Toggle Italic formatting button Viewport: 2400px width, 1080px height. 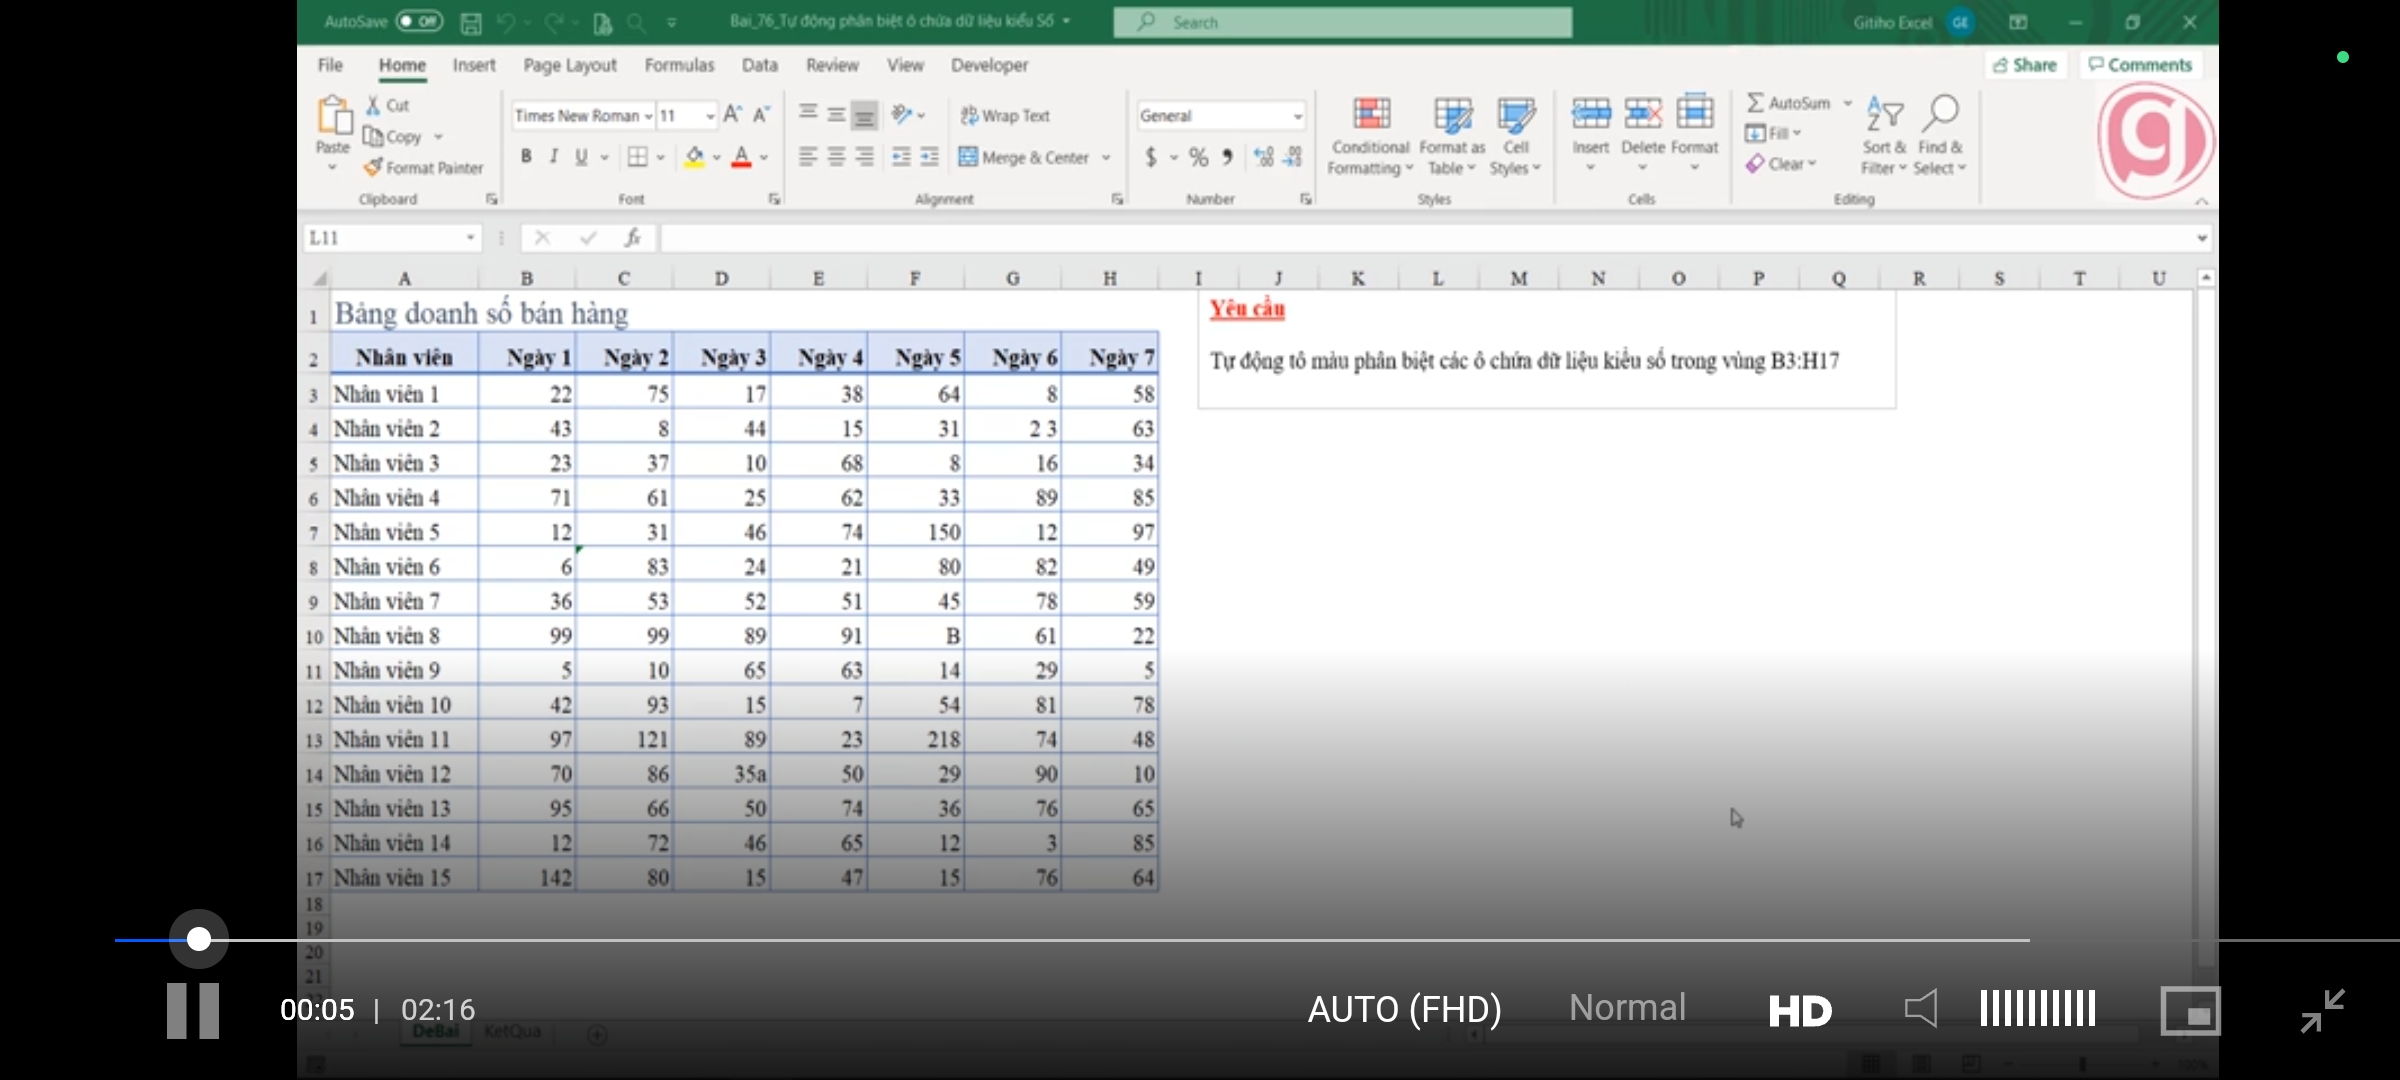pos(554,157)
